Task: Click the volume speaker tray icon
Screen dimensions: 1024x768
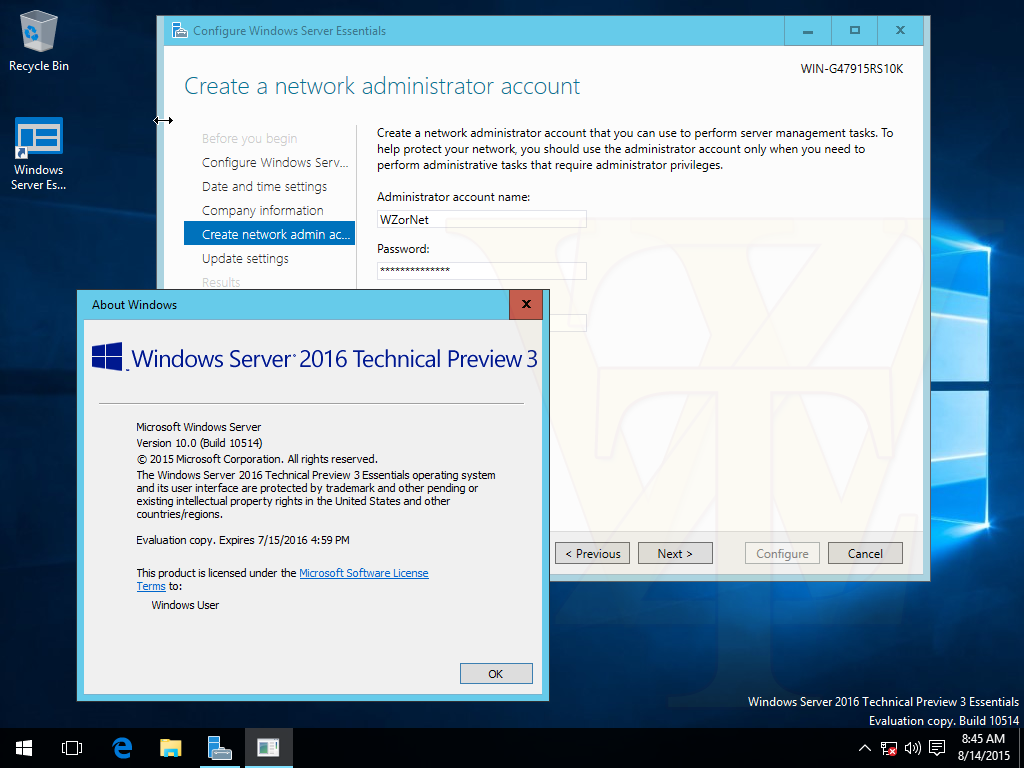Action: pos(912,747)
